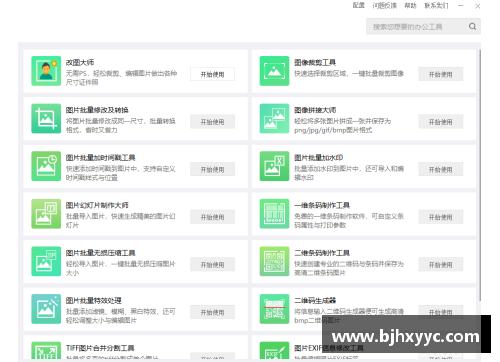Click the 二维条码制作工具 QR icon
This screenshot has height=362, width=500.
click(x=274, y=261)
